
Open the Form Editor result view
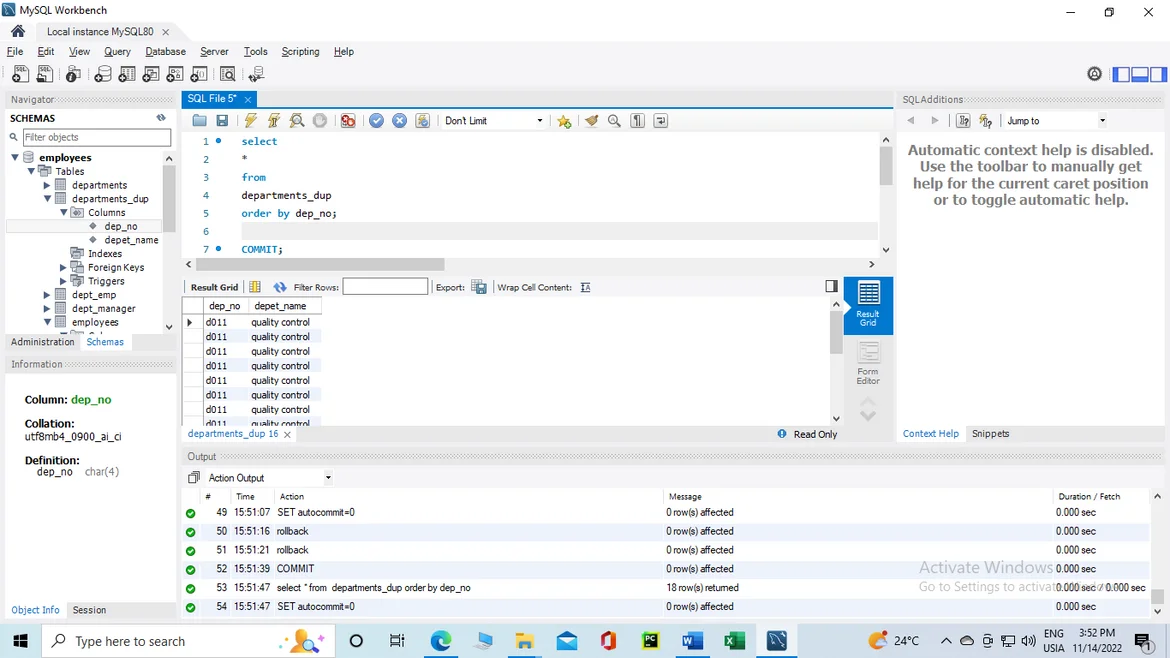pyautogui.click(x=868, y=363)
